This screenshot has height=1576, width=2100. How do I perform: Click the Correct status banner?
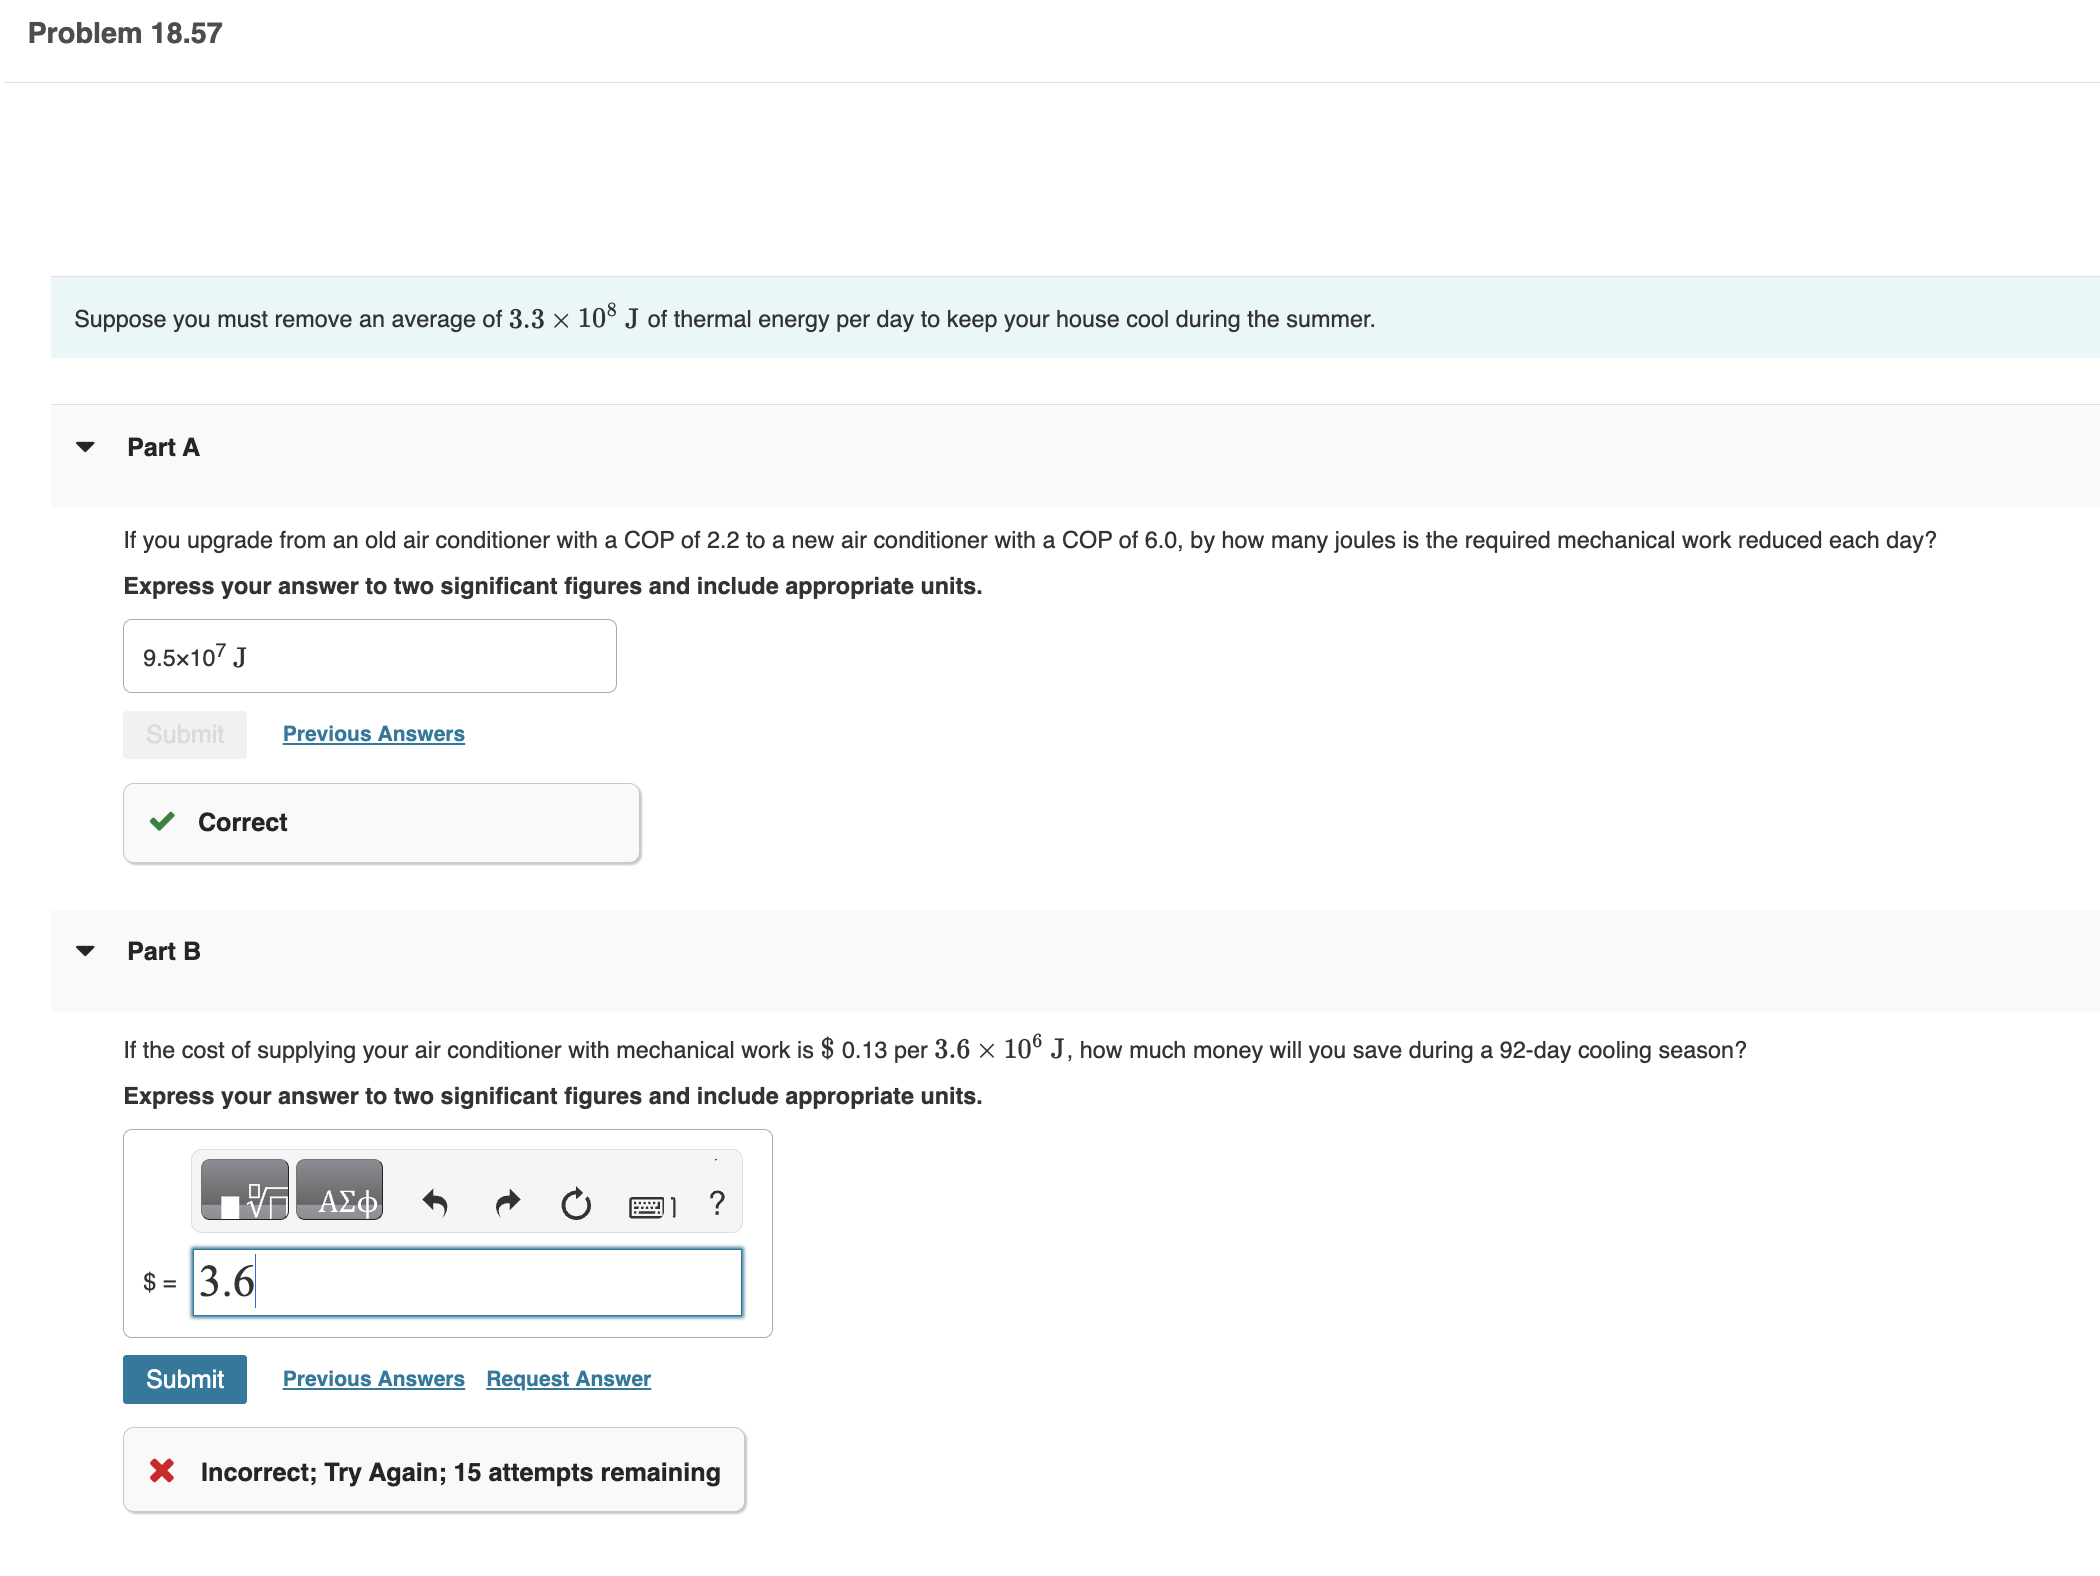point(380,821)
